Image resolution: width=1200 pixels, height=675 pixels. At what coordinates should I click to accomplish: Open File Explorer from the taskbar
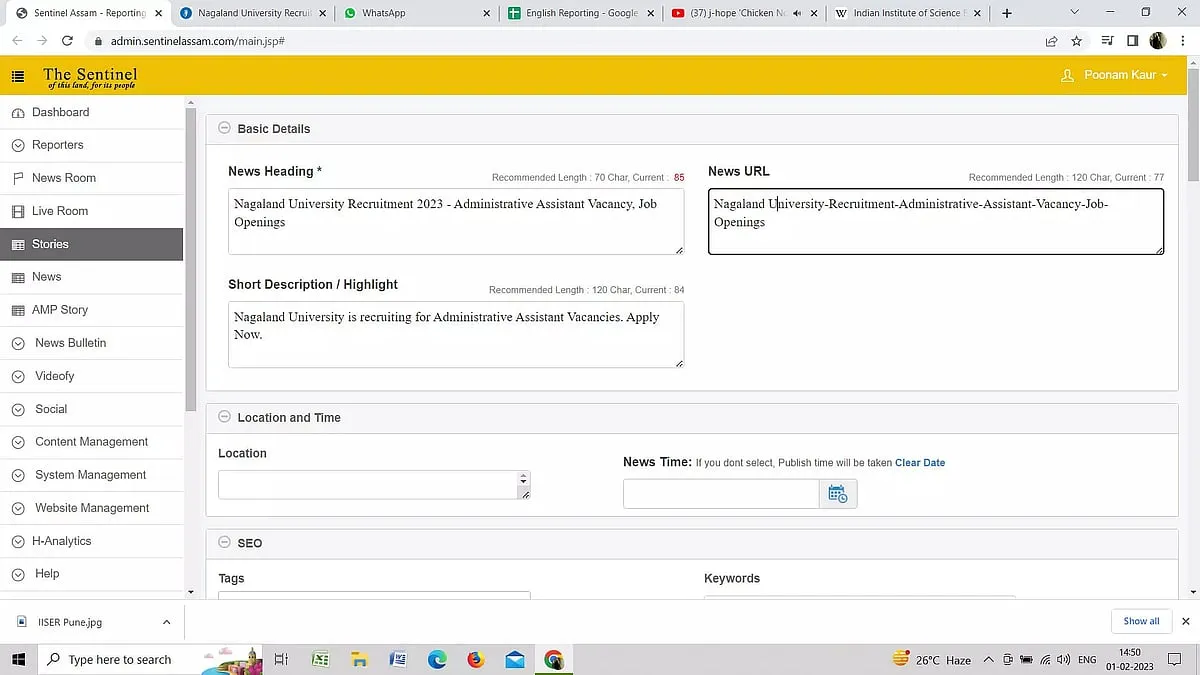pos(359,660)
